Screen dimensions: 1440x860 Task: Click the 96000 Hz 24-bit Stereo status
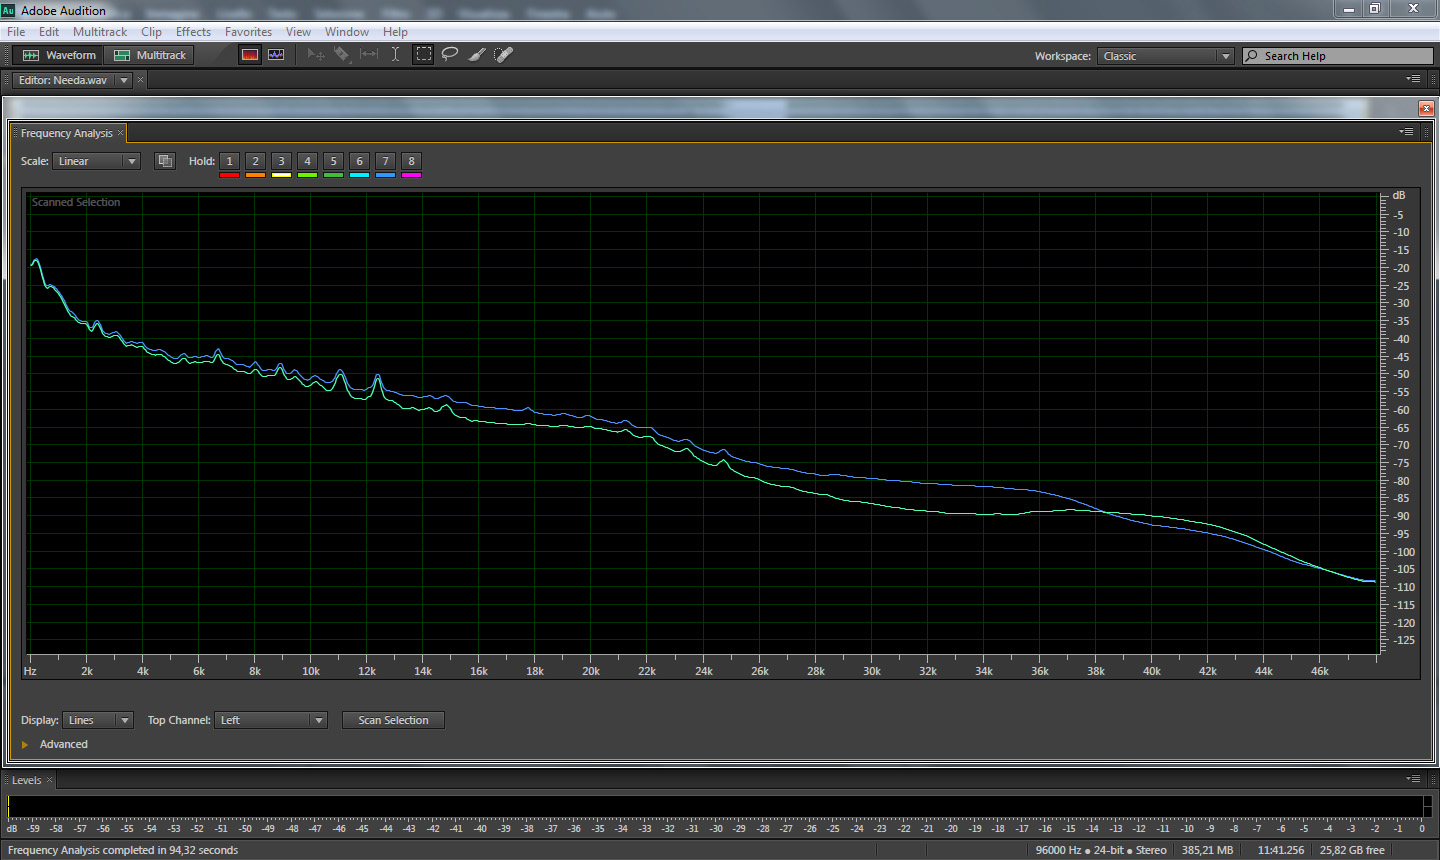(1101, 850)
